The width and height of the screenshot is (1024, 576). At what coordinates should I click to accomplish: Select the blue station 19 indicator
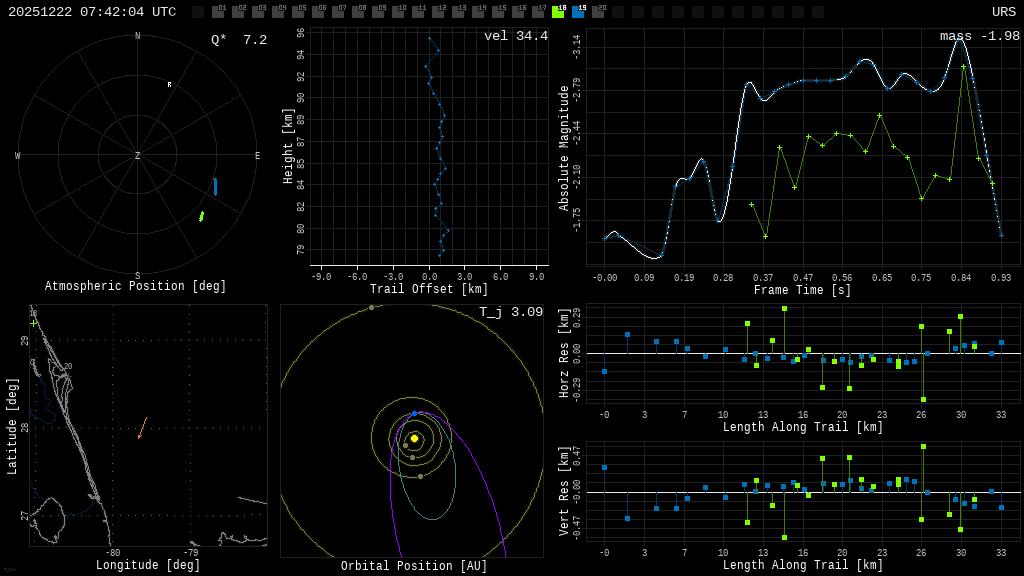578,12
